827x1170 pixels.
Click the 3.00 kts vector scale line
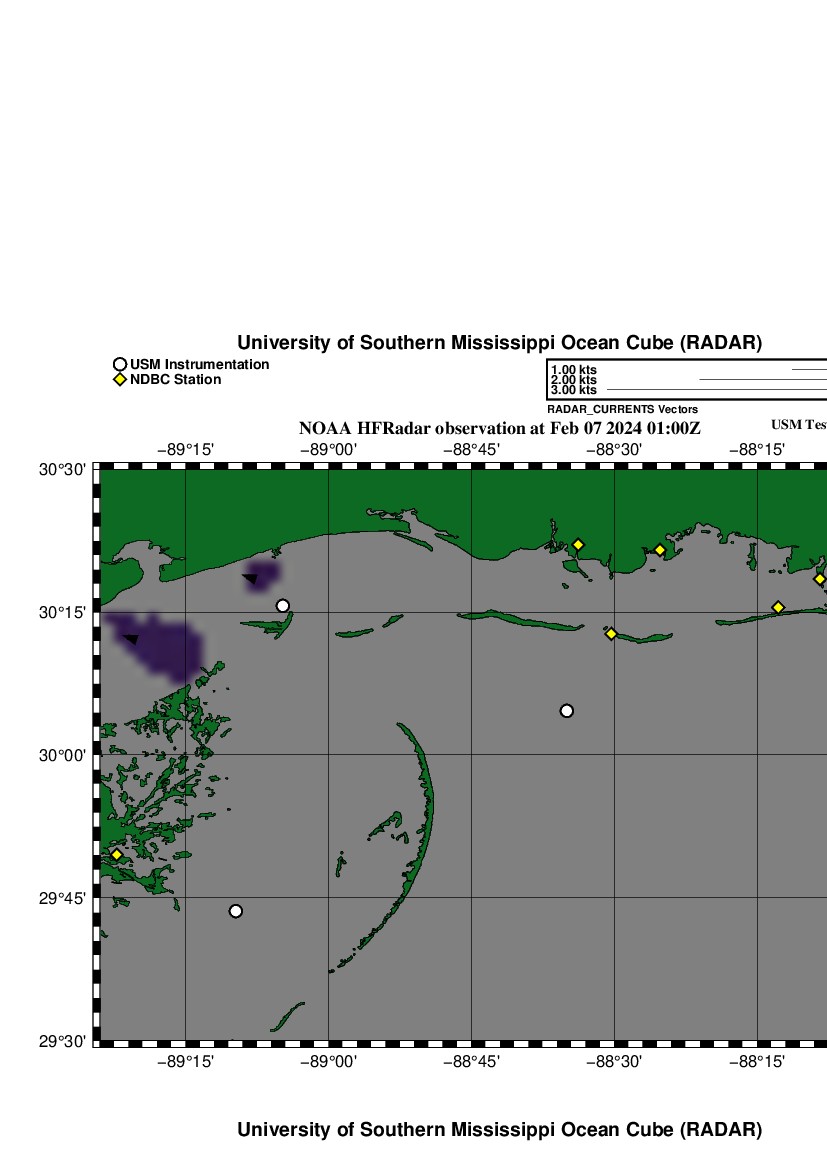pyautogui.click(x=716, y=390)
